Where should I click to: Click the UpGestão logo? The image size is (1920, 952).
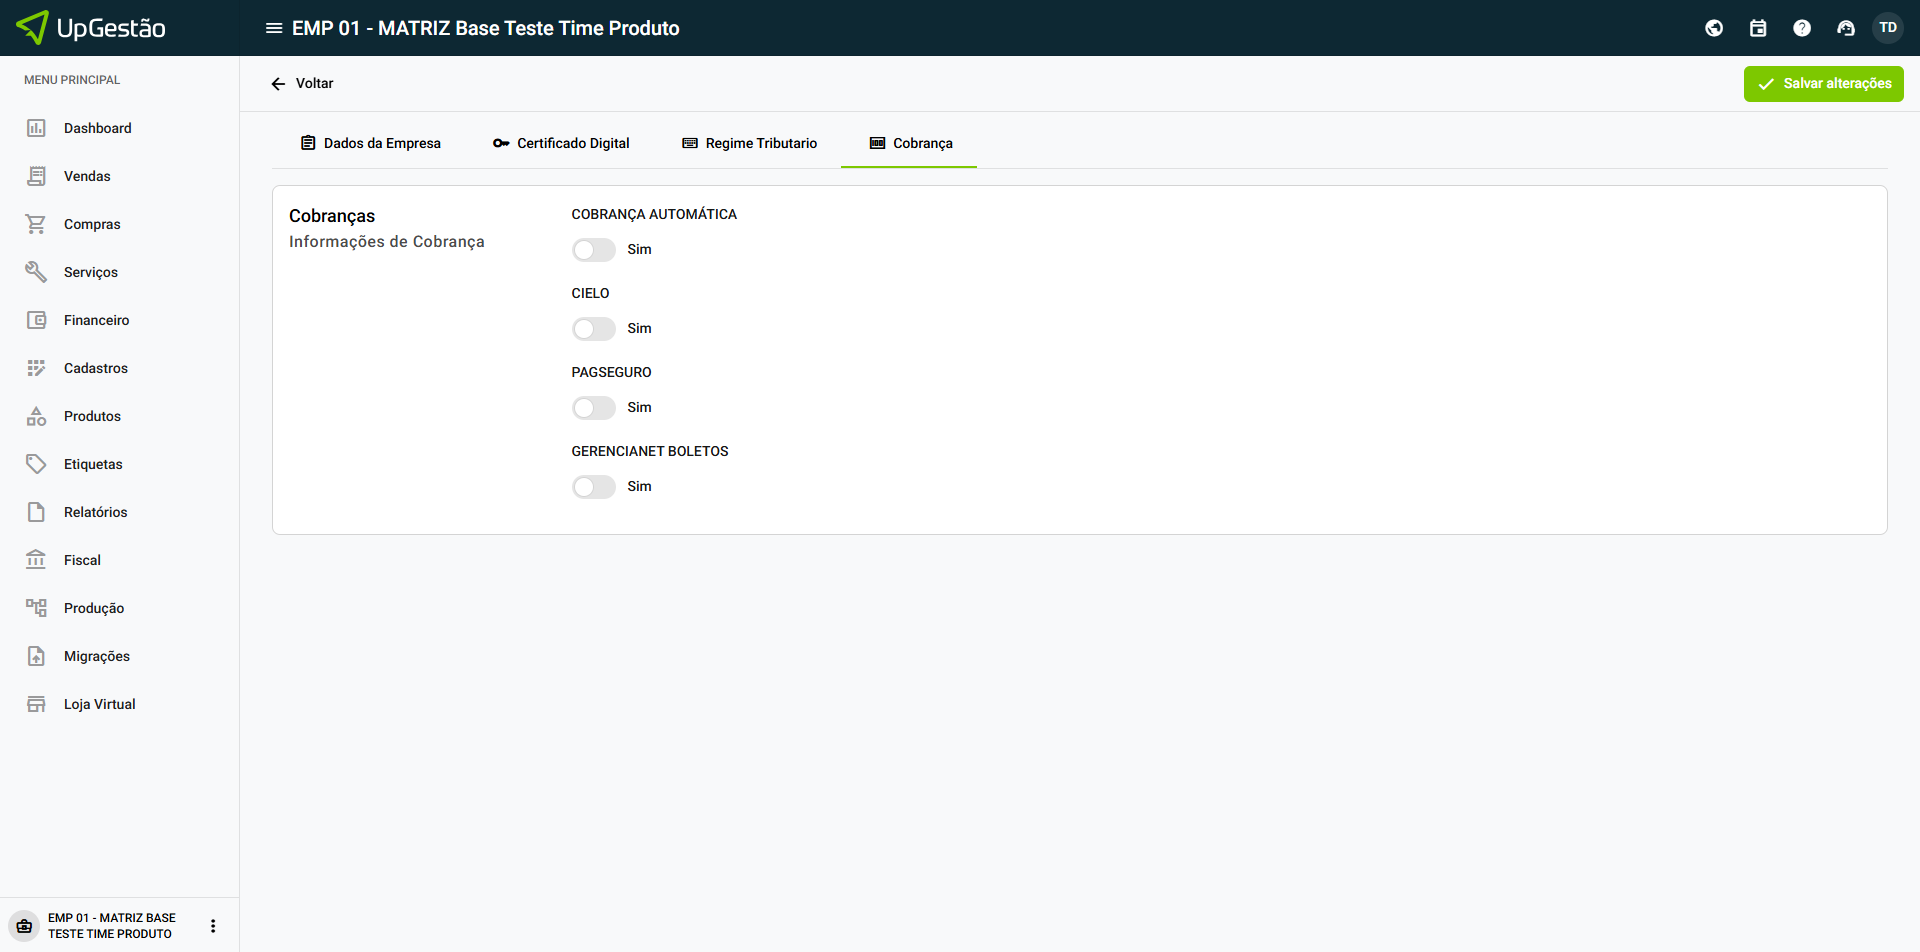point(92,28)
